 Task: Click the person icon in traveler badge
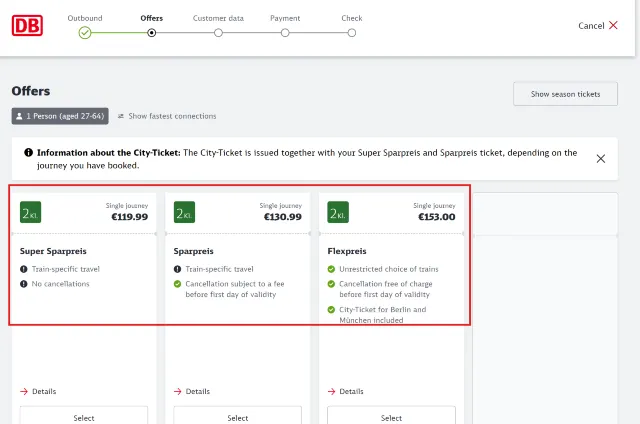pos(20,116)
